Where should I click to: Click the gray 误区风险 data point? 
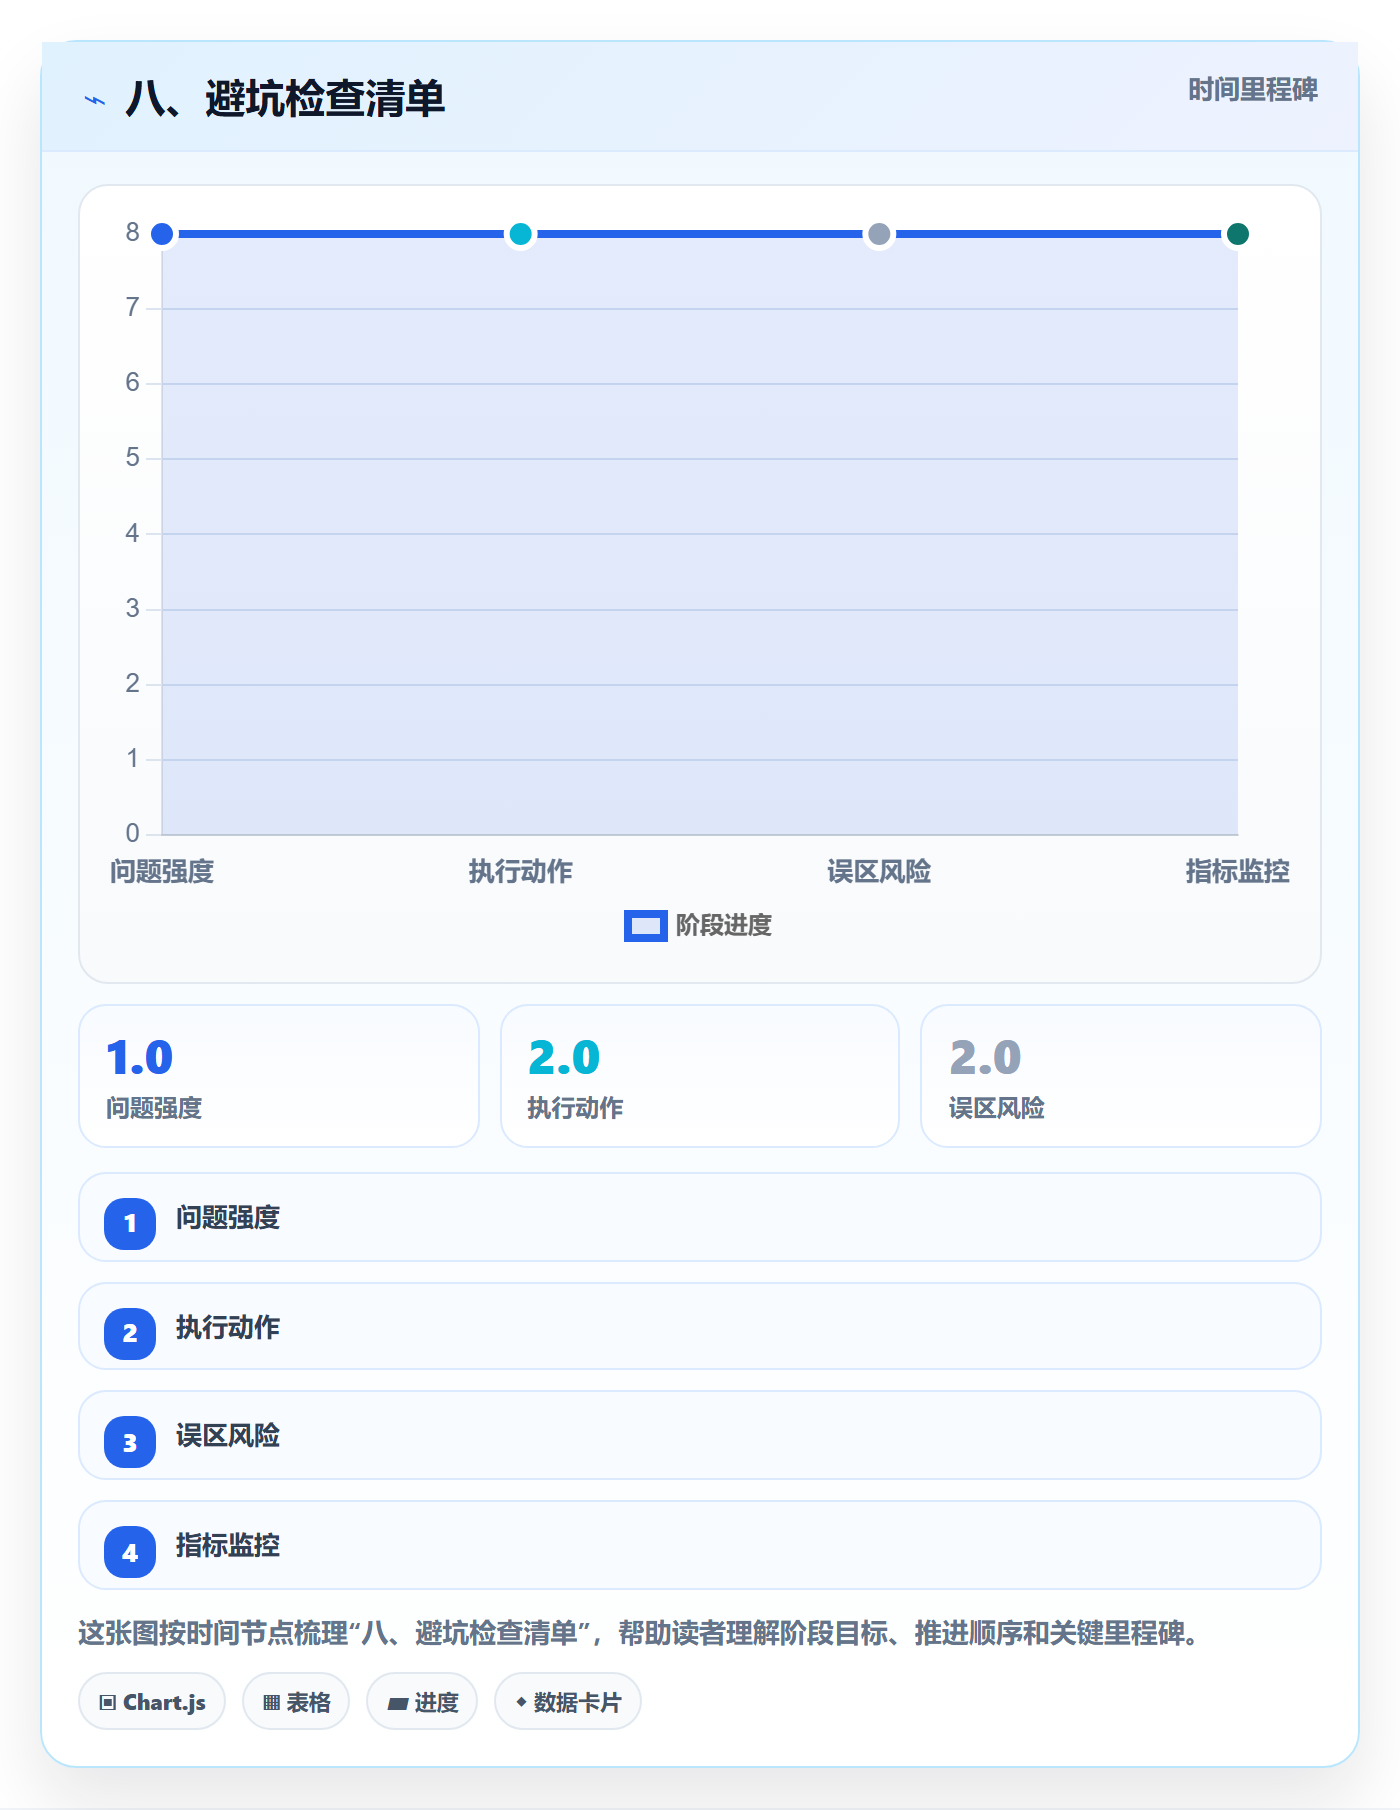(879, 234)
